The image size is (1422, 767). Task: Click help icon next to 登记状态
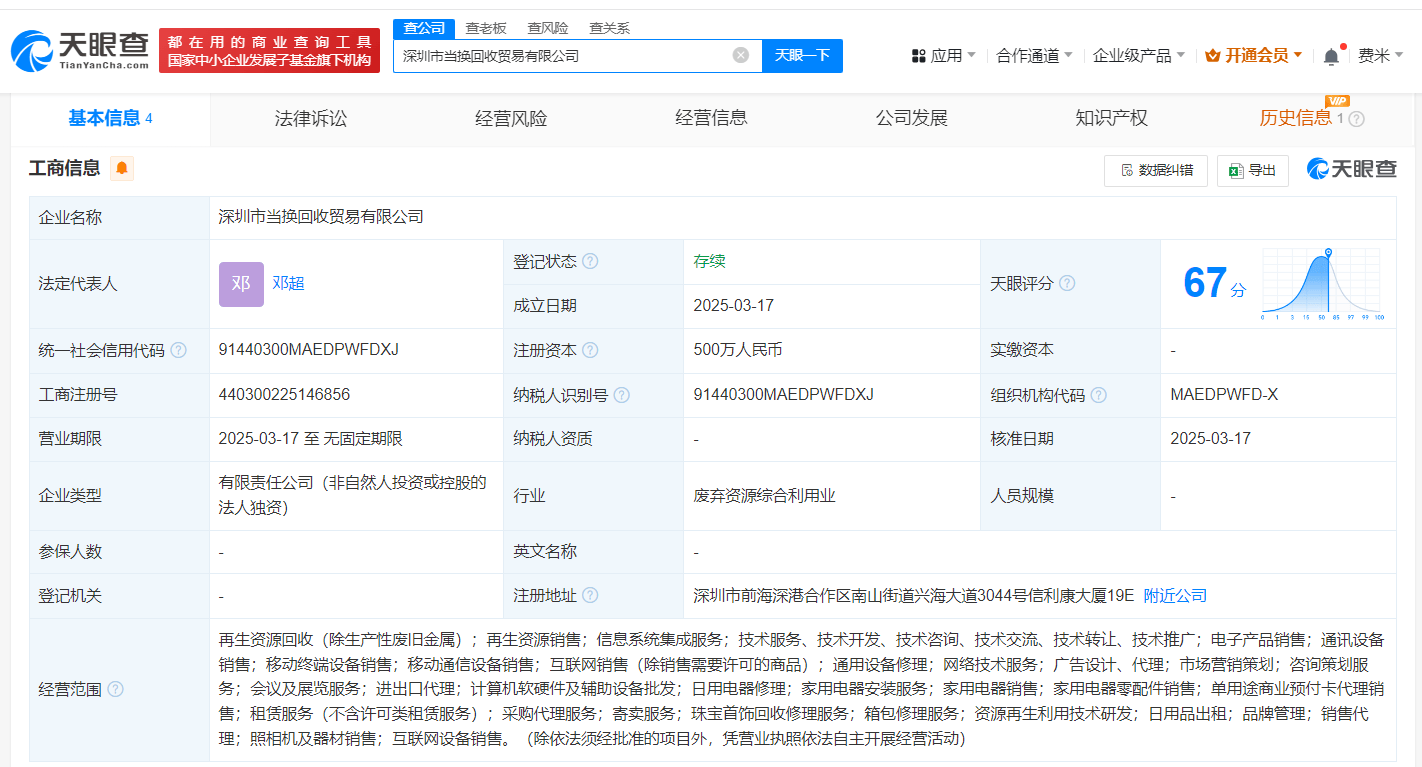pyautogui.click(x=590, y=261)
